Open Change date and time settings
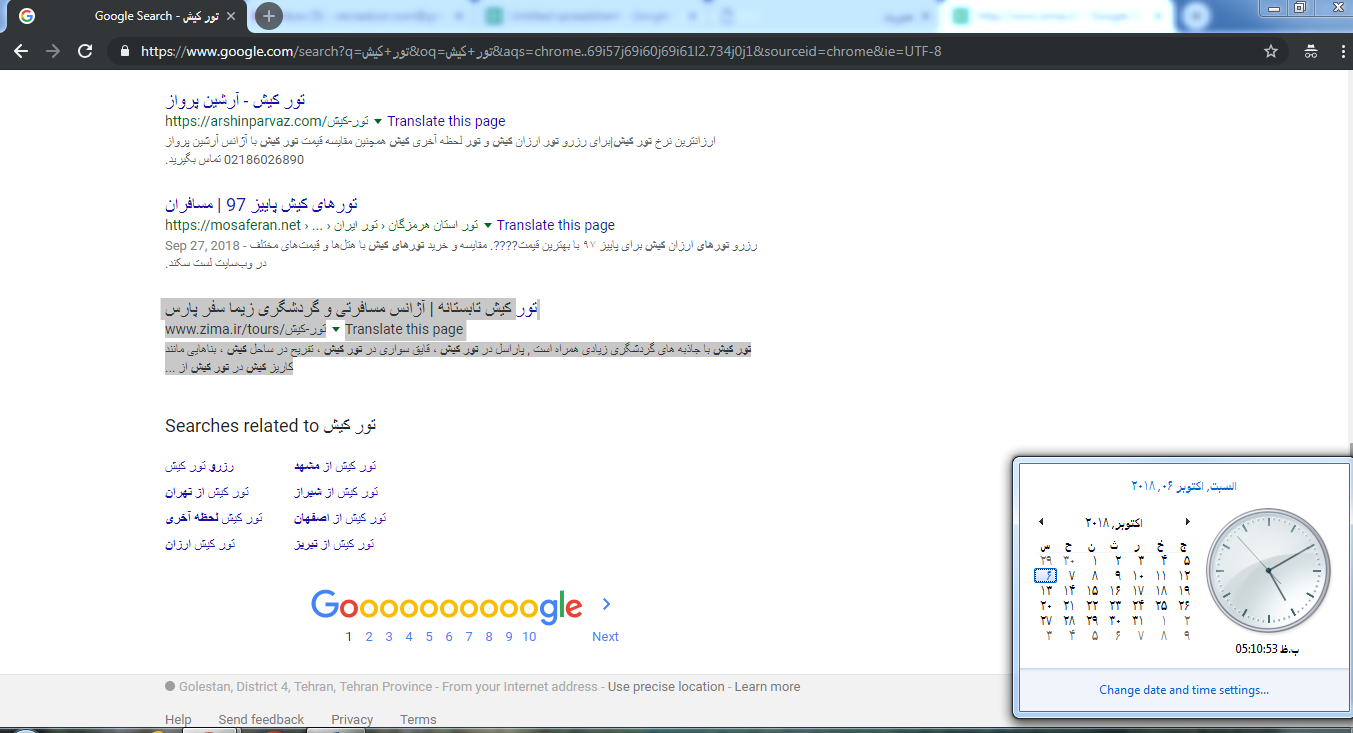This screenshot has width=1353, height=733. 1184,690
